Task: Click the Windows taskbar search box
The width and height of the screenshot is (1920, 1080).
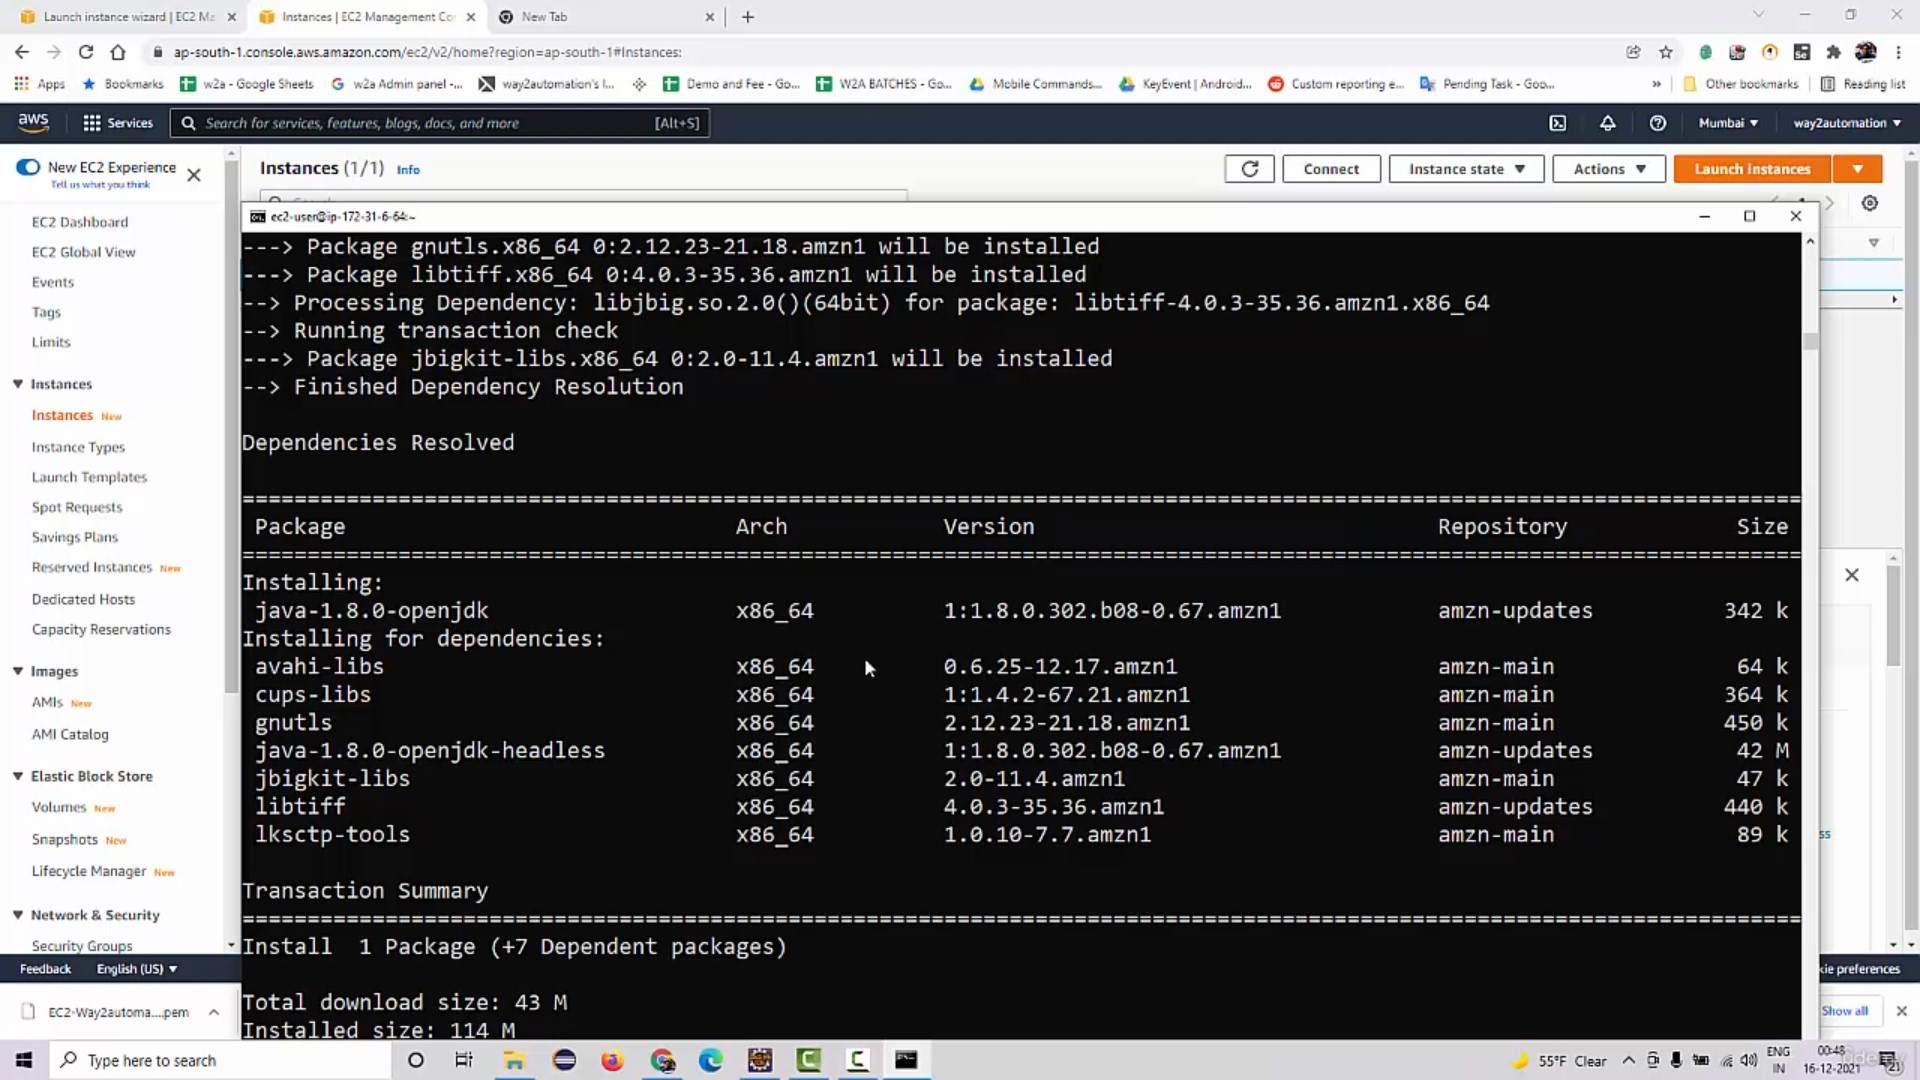Action: [220, 1060]
